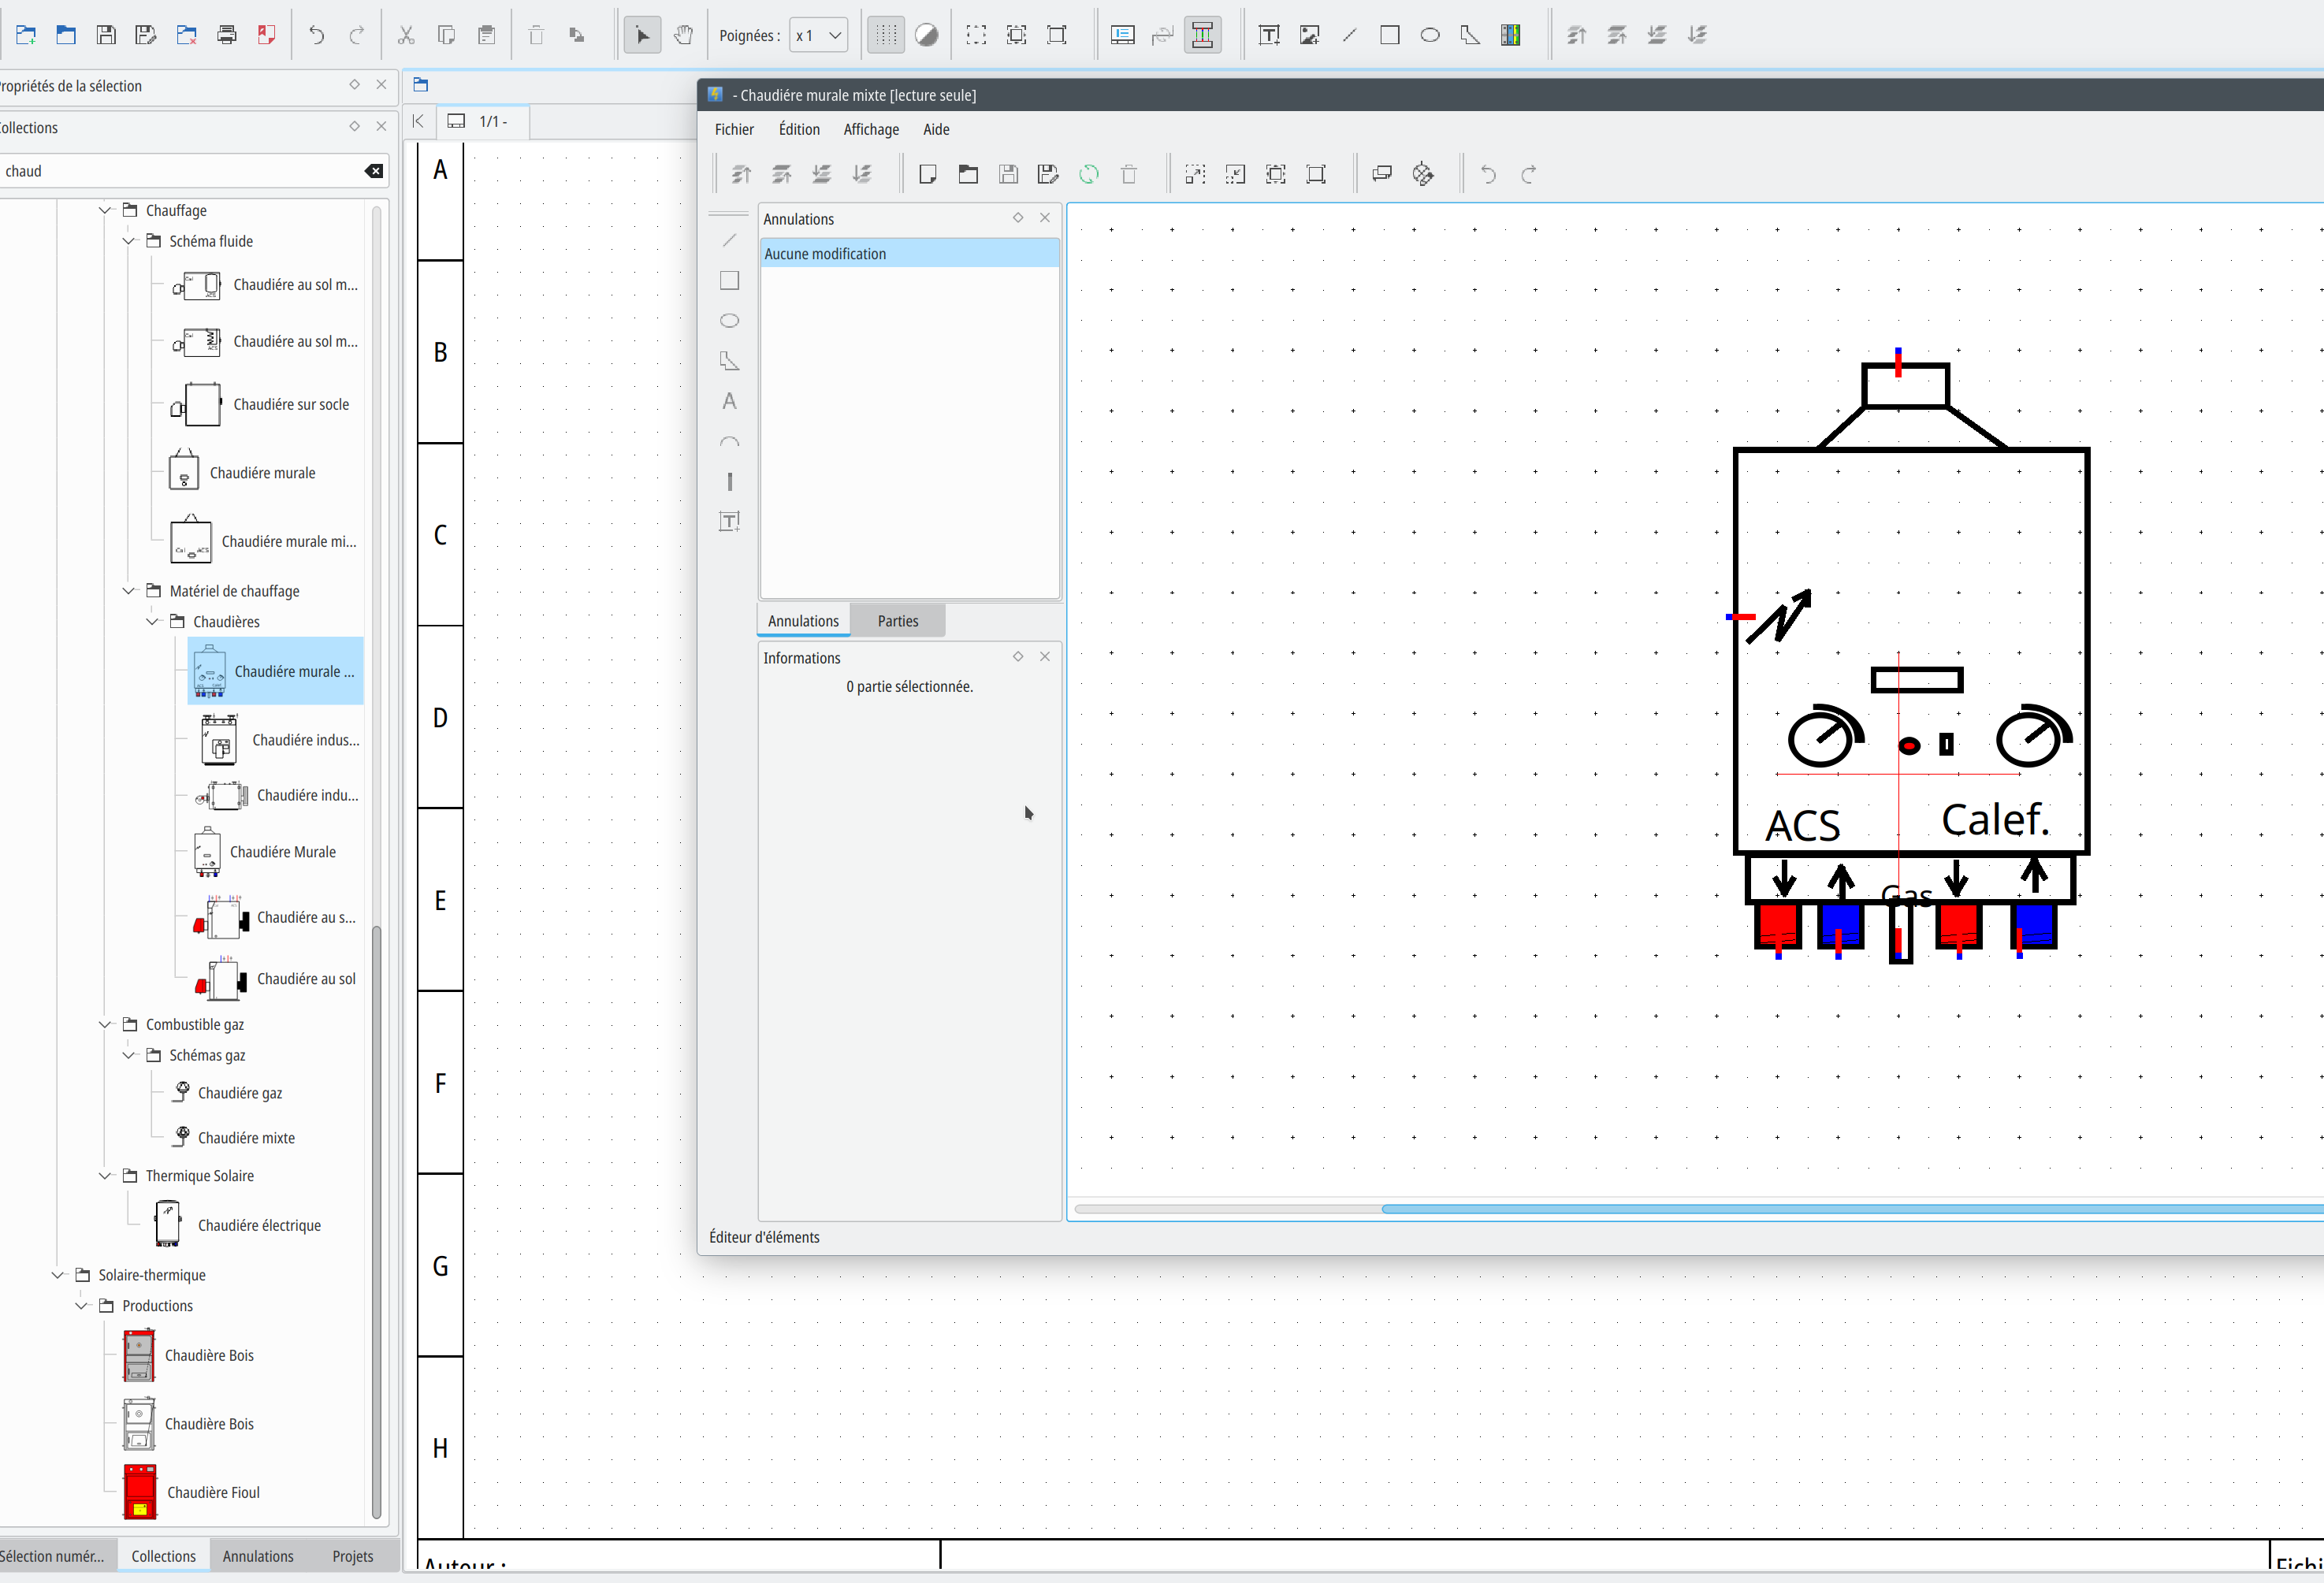Select the line tool in element editor
The image size is (2324, 1583).
(x=729, y=240)
